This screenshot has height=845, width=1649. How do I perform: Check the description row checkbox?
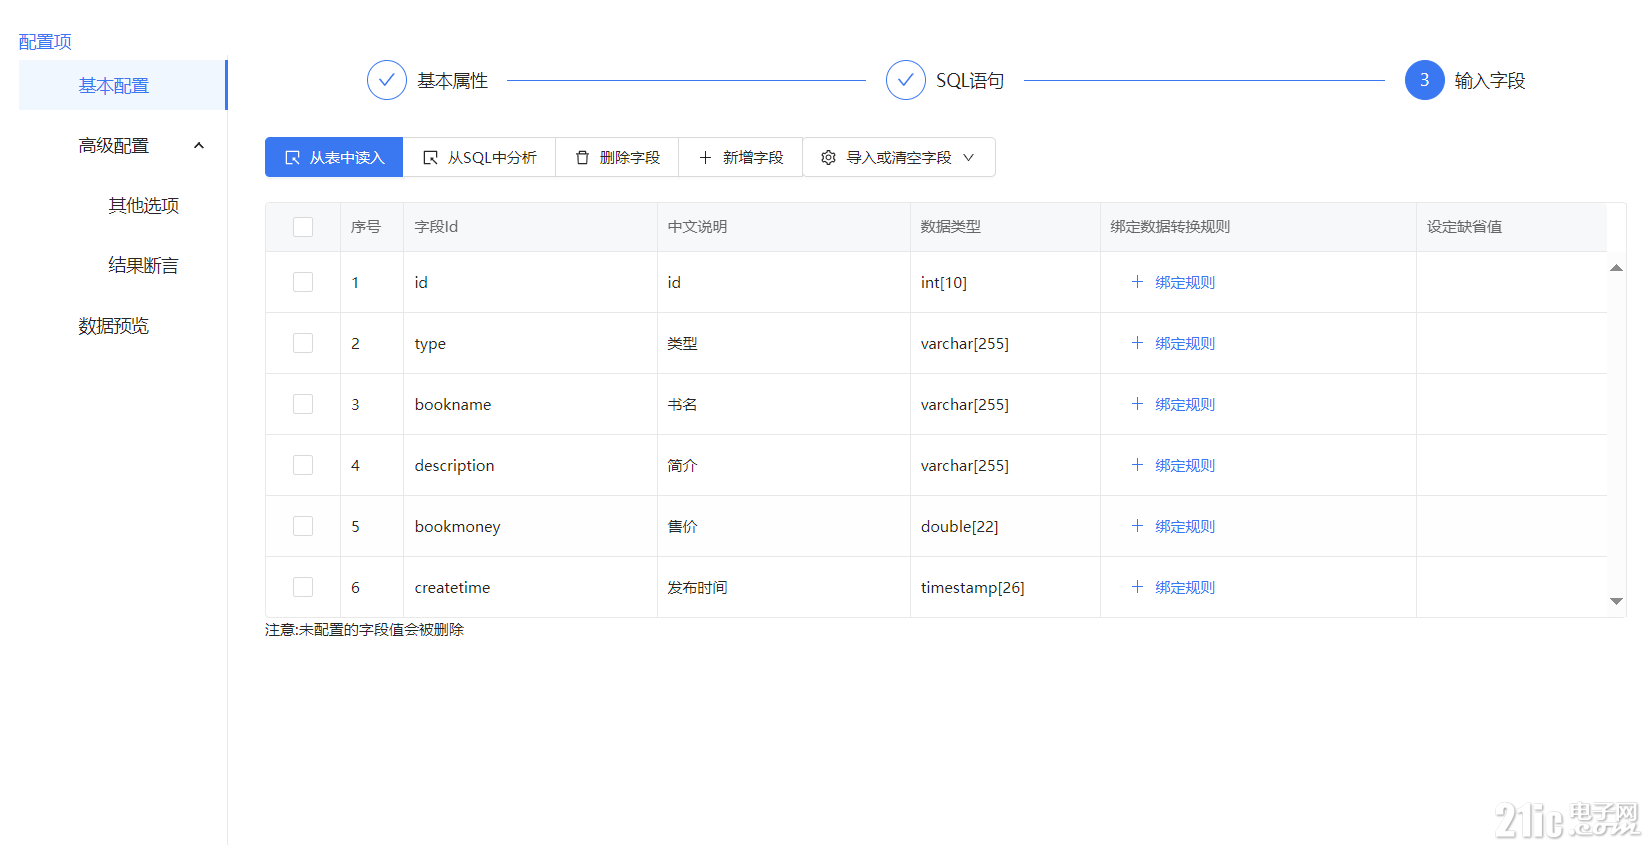[303, 465]
